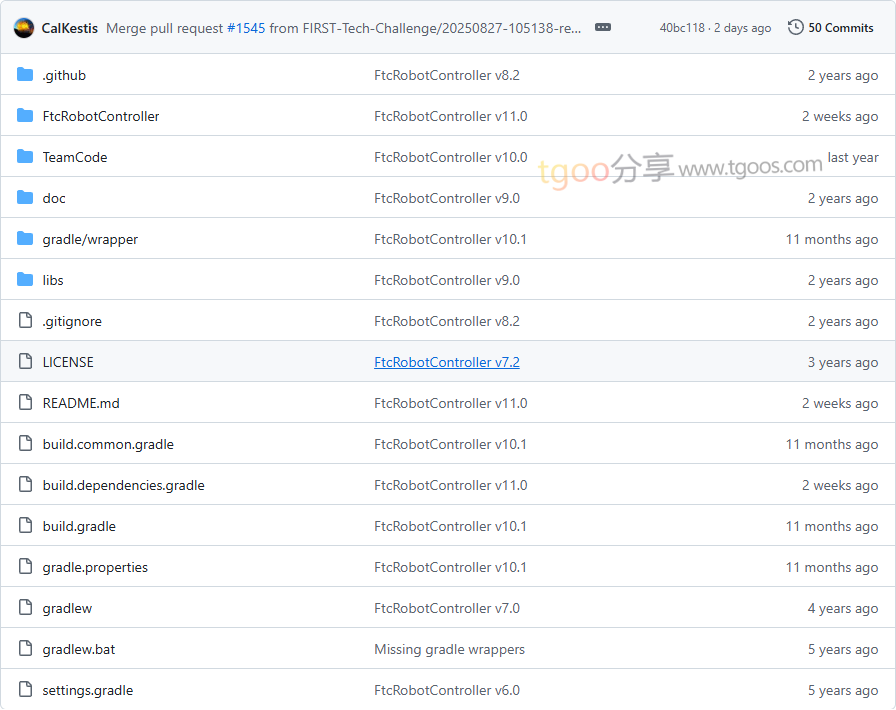Click '5 years ago' in gradlew.bat row
Image resolution: width=896 pixels, height=710 pixels.
coord(843,649)
